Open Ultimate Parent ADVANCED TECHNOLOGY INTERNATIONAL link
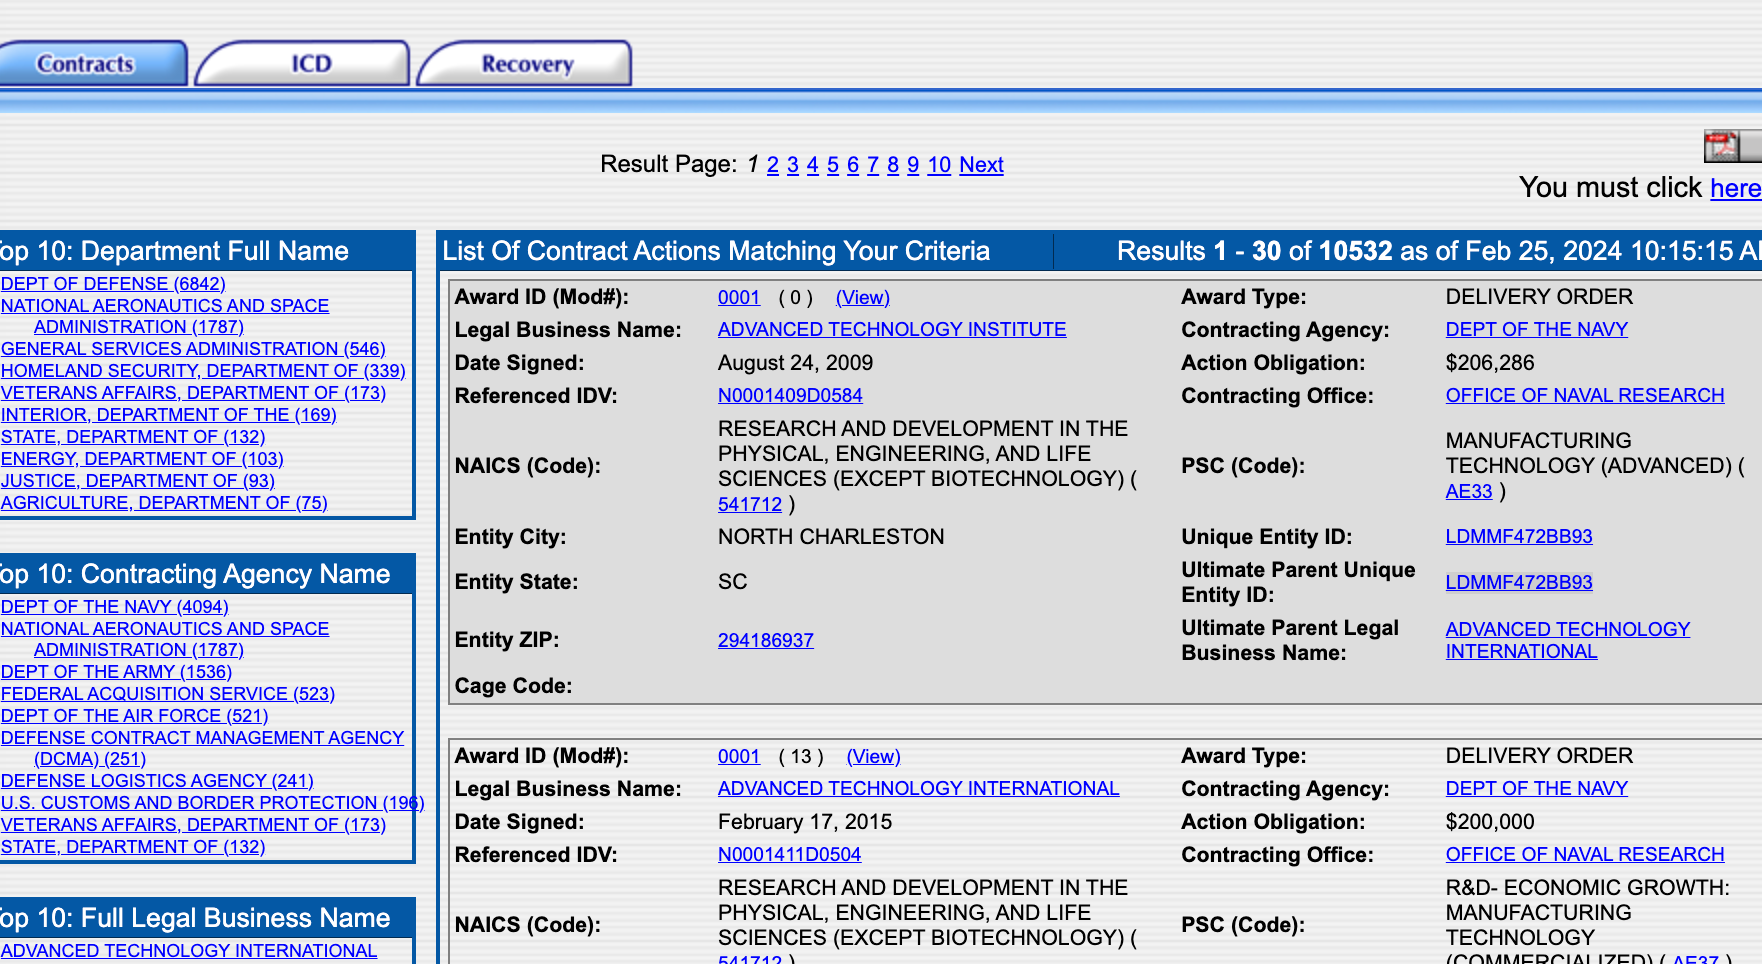Viewport: 1762px width, 964px height. 1568,640
